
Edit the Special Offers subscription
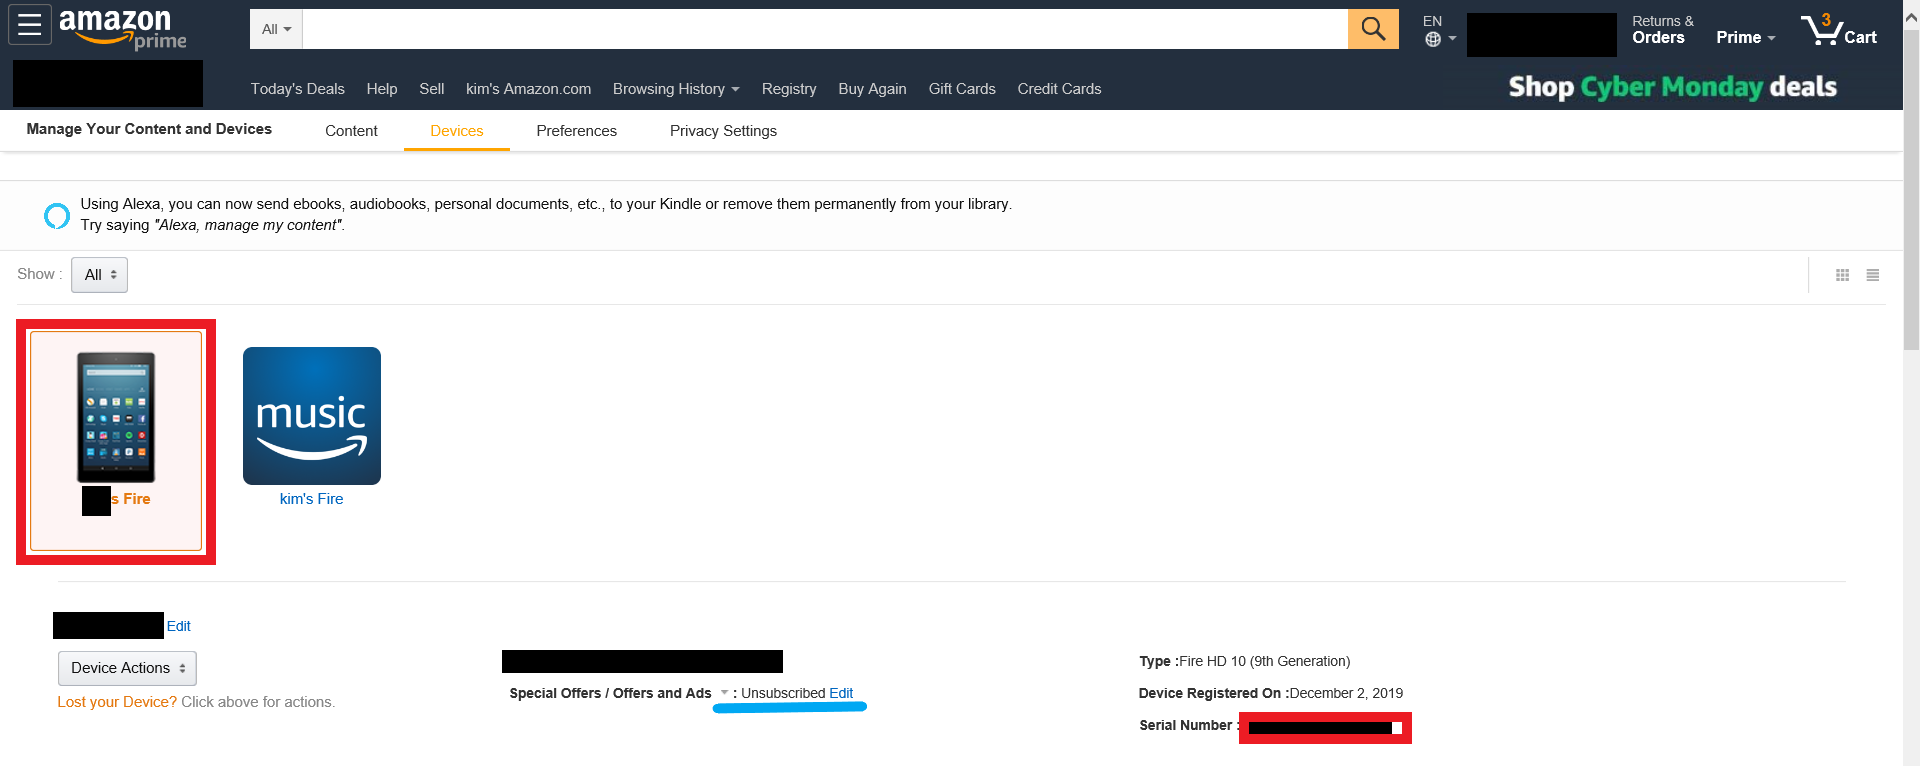click(x=841, y=693)
